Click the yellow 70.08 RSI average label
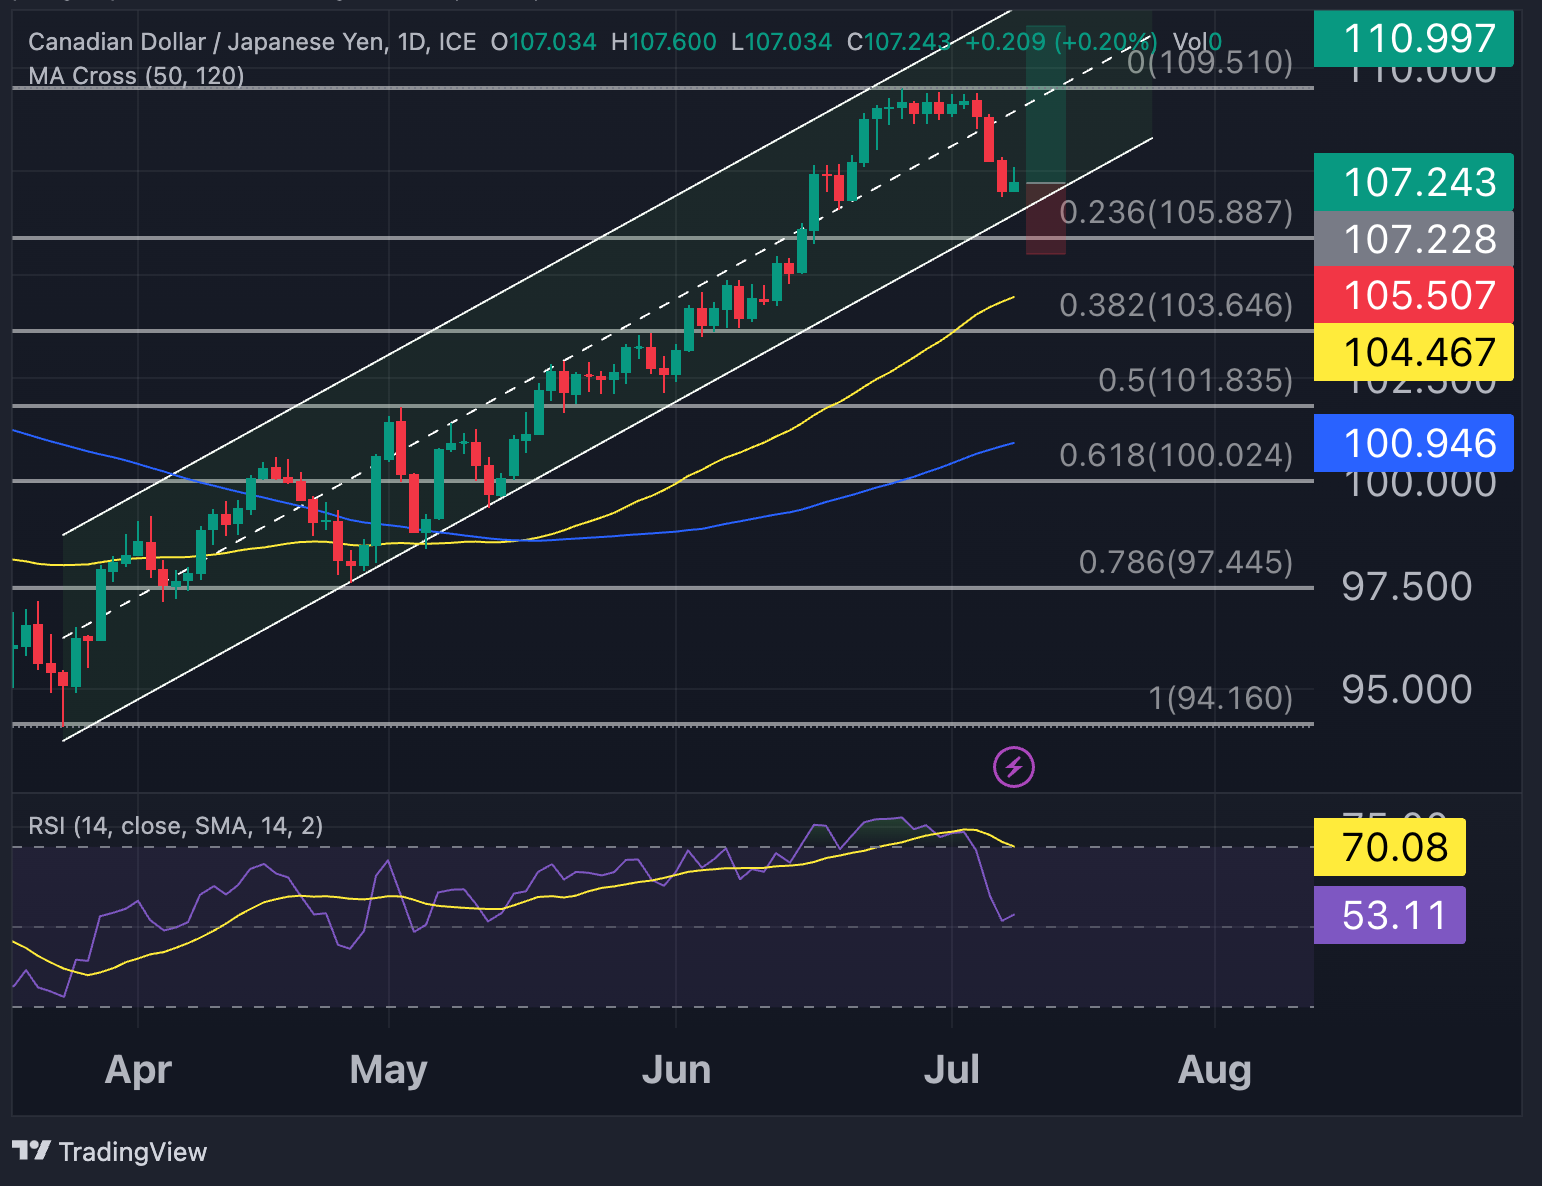Image resolution: width=1542 pixels, height=1186 pixels. (1389, 847)
